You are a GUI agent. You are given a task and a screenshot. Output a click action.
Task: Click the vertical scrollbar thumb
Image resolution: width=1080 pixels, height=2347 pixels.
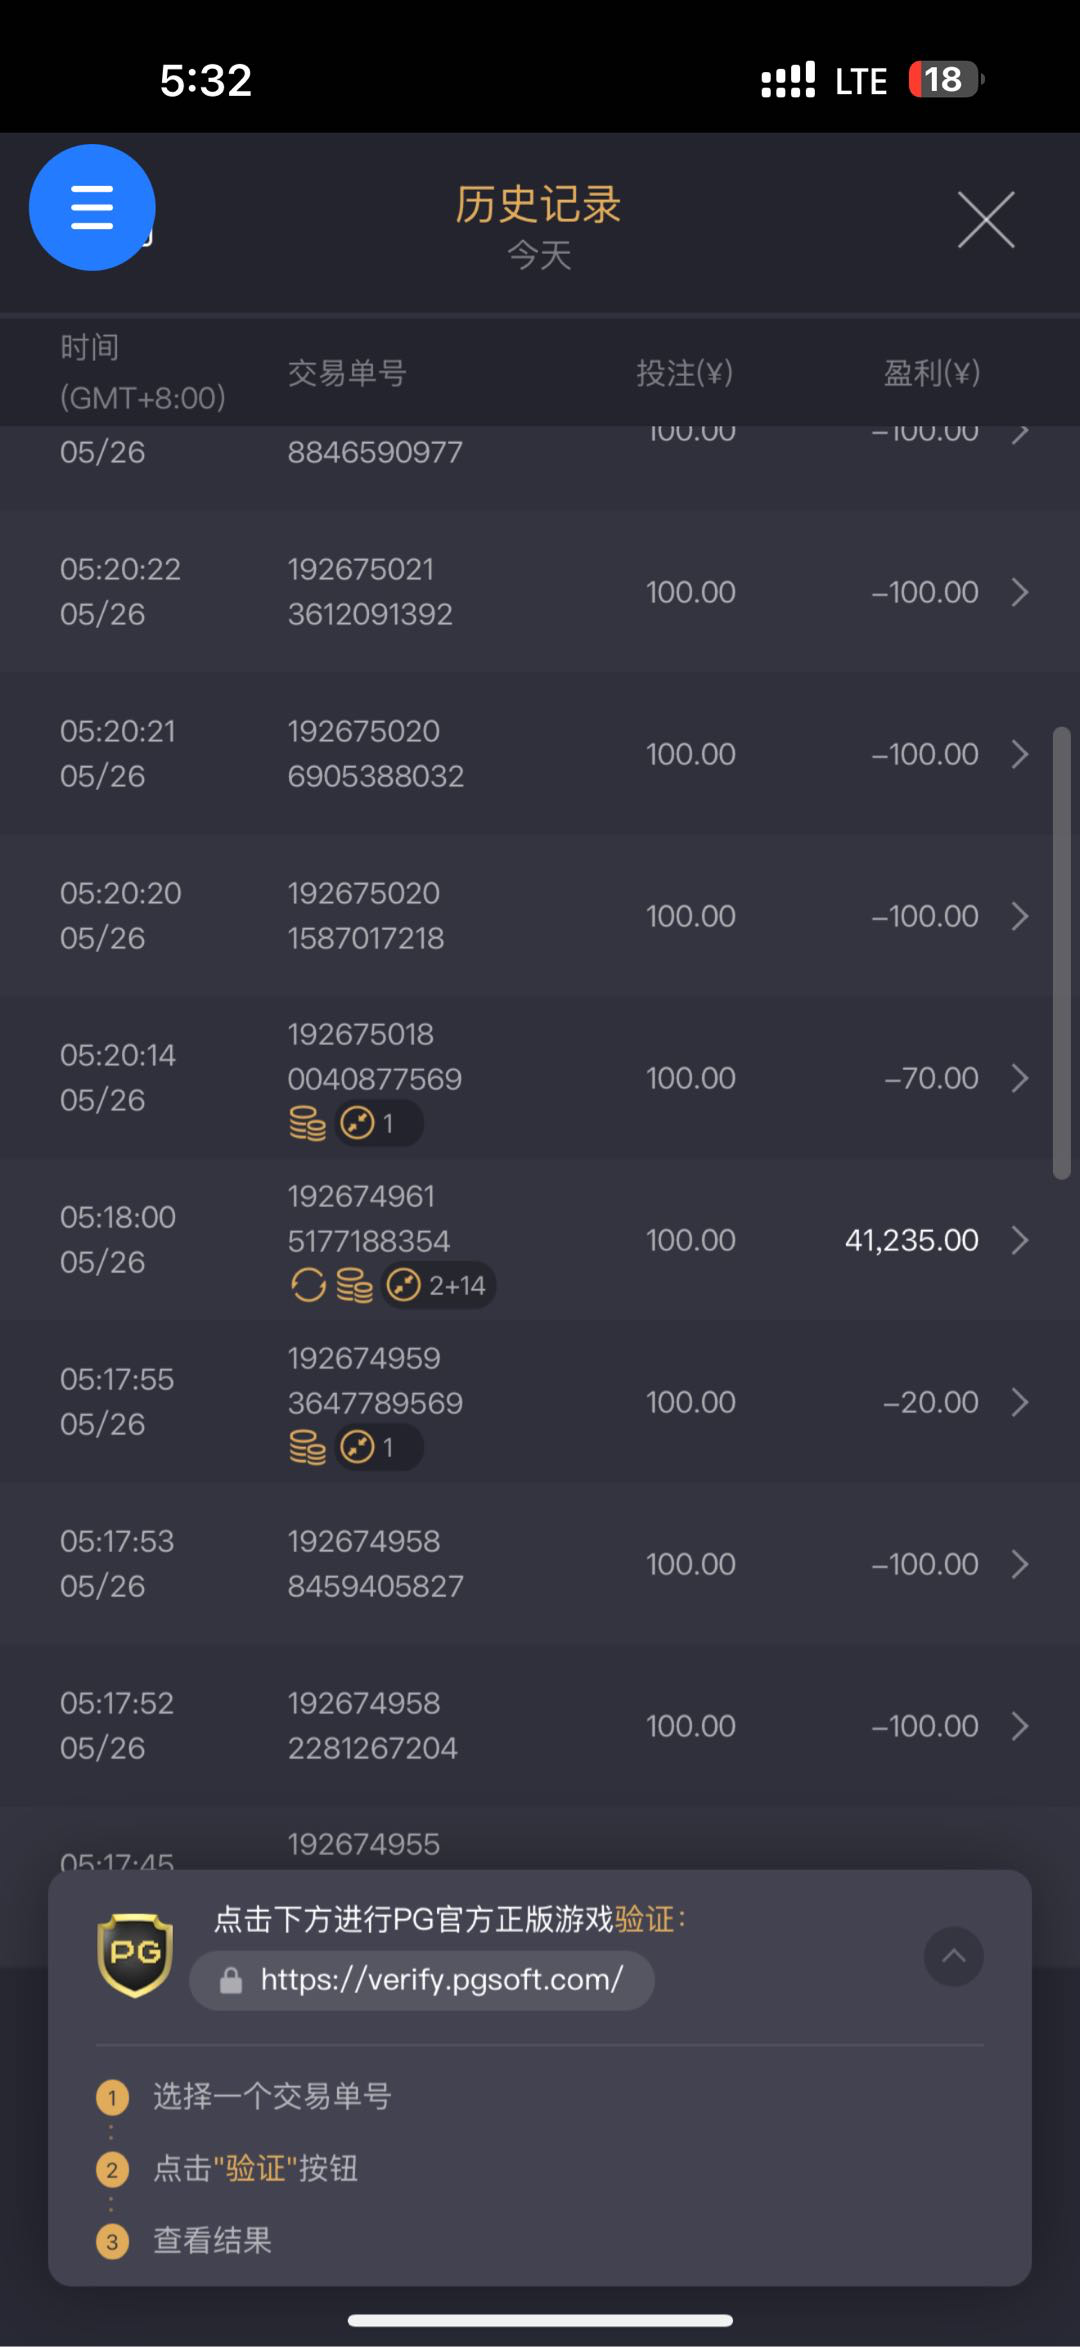[x=1061, y=953]
